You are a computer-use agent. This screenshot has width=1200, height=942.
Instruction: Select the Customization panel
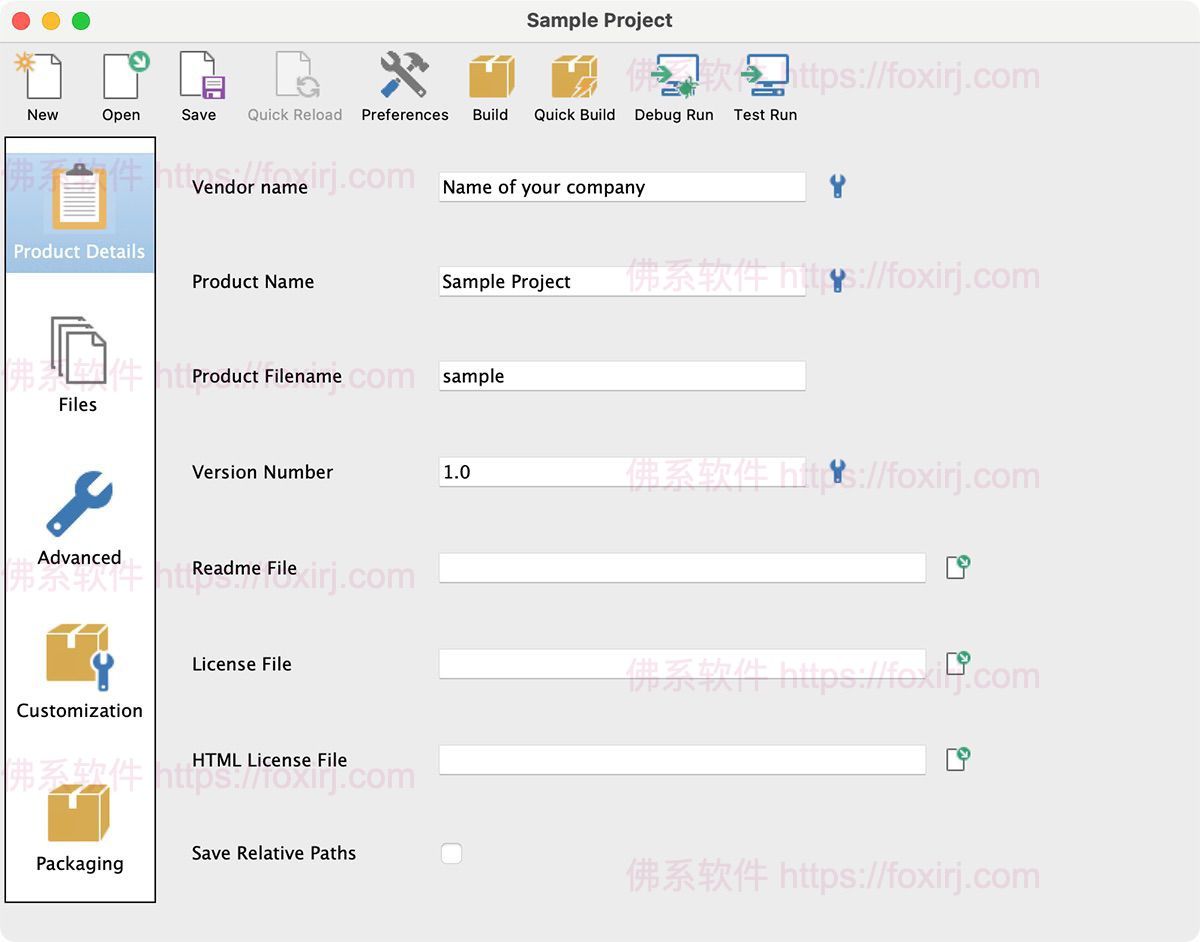(x=79, y=665)
